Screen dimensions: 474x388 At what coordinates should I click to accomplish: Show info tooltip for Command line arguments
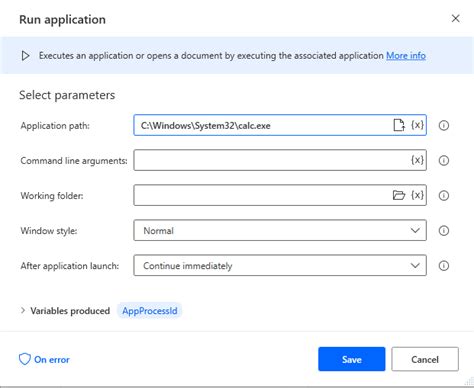tap(444, 161)
